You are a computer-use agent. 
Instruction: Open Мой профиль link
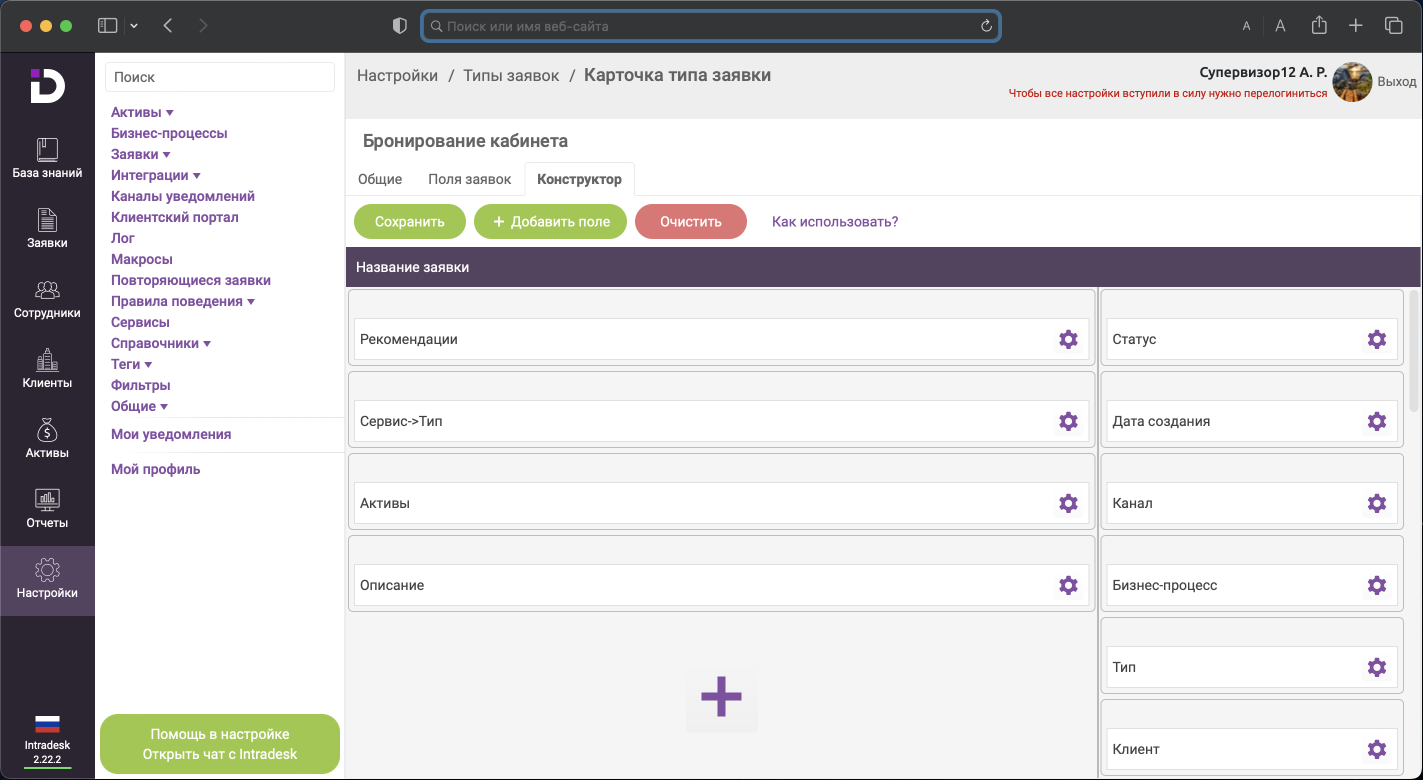click(x=156, y=469)
